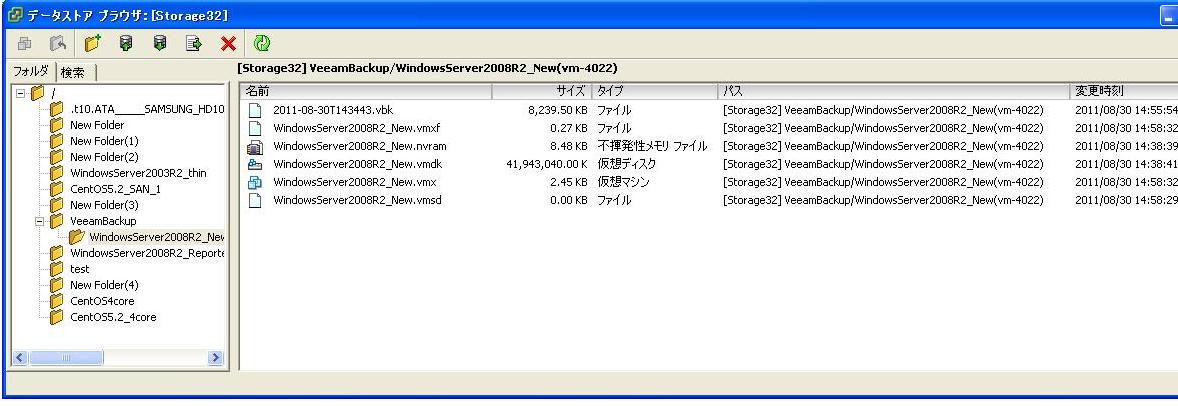
Task: Click the 2.45 KB size cell
Action: click(x=569, y=182)
